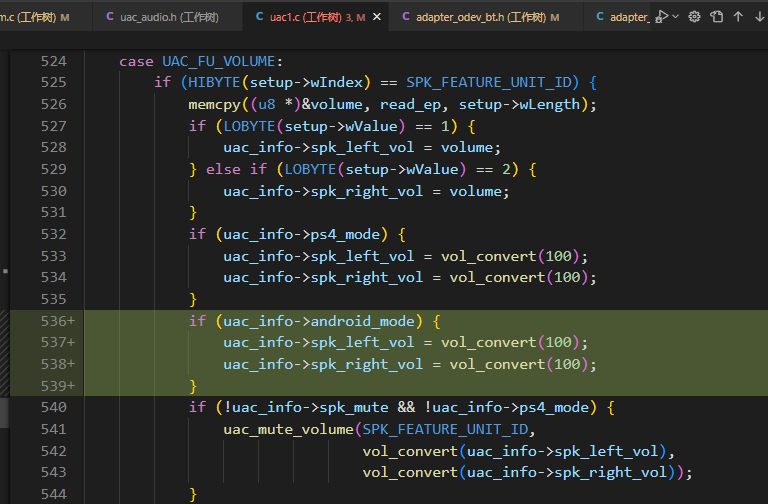Click the C file icon on uac1.c tab
768x504 pixels.
[x=260, y=17]
